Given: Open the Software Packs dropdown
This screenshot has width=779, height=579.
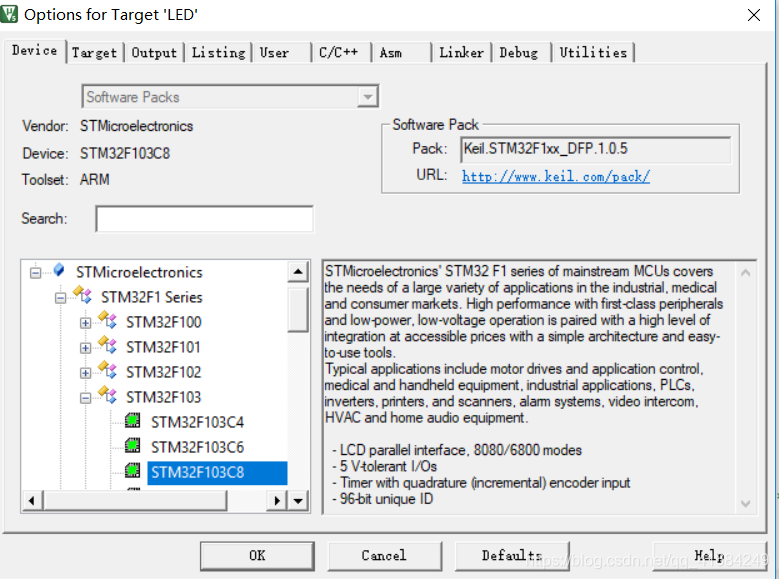Looking at the screenshot, I should click(368, 96).
